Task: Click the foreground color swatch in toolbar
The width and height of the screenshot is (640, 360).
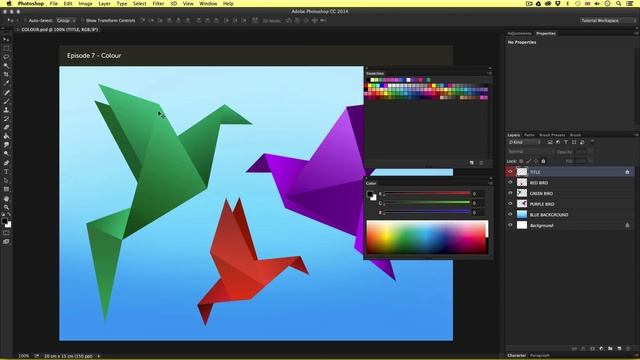Action: tap(4, 221)
